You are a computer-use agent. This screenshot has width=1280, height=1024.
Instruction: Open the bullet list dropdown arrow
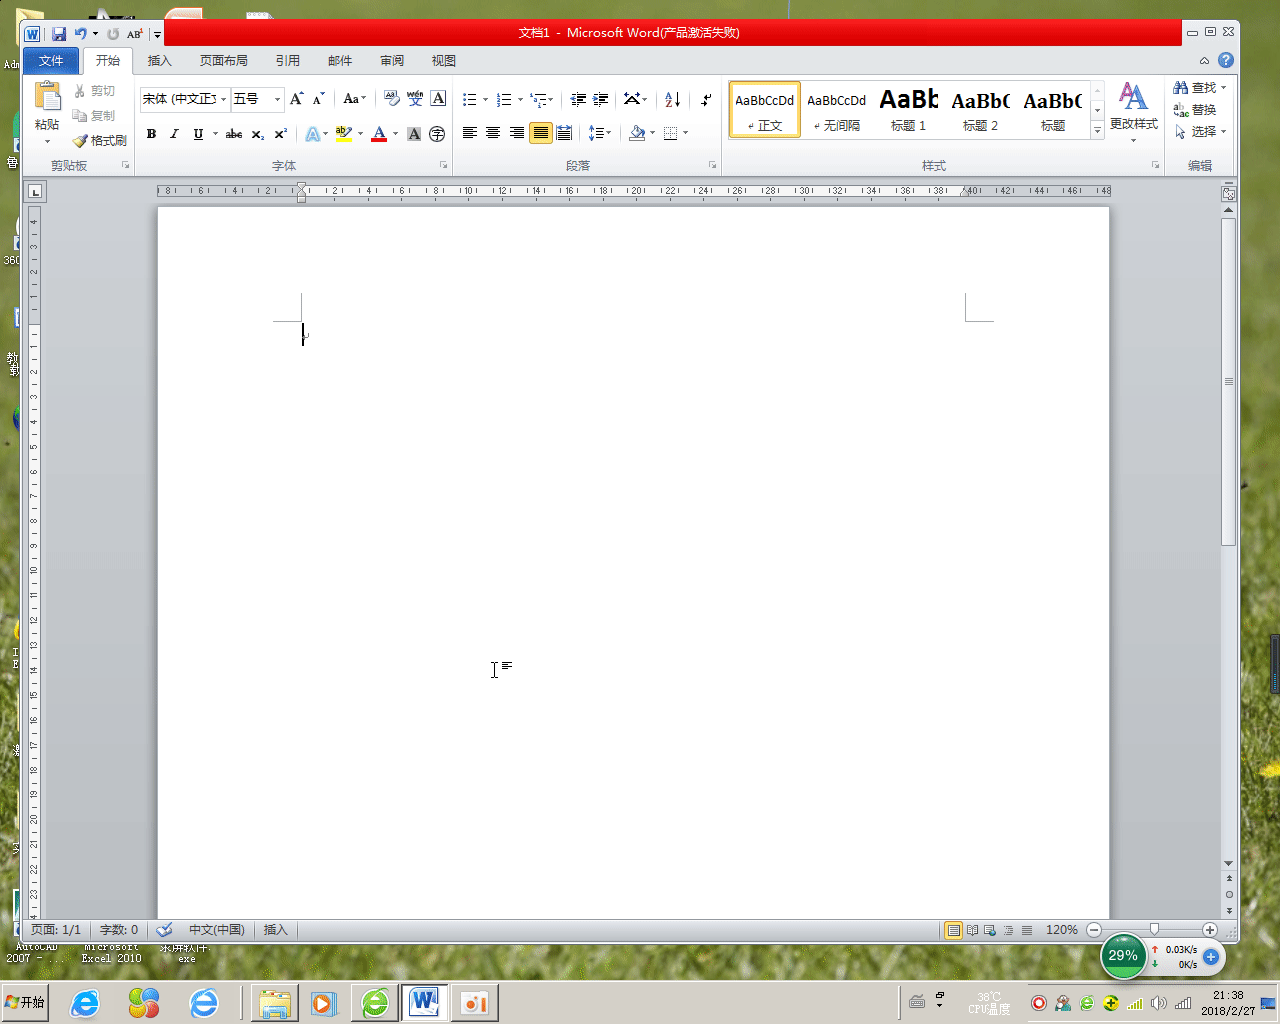[x=485, y=100]
